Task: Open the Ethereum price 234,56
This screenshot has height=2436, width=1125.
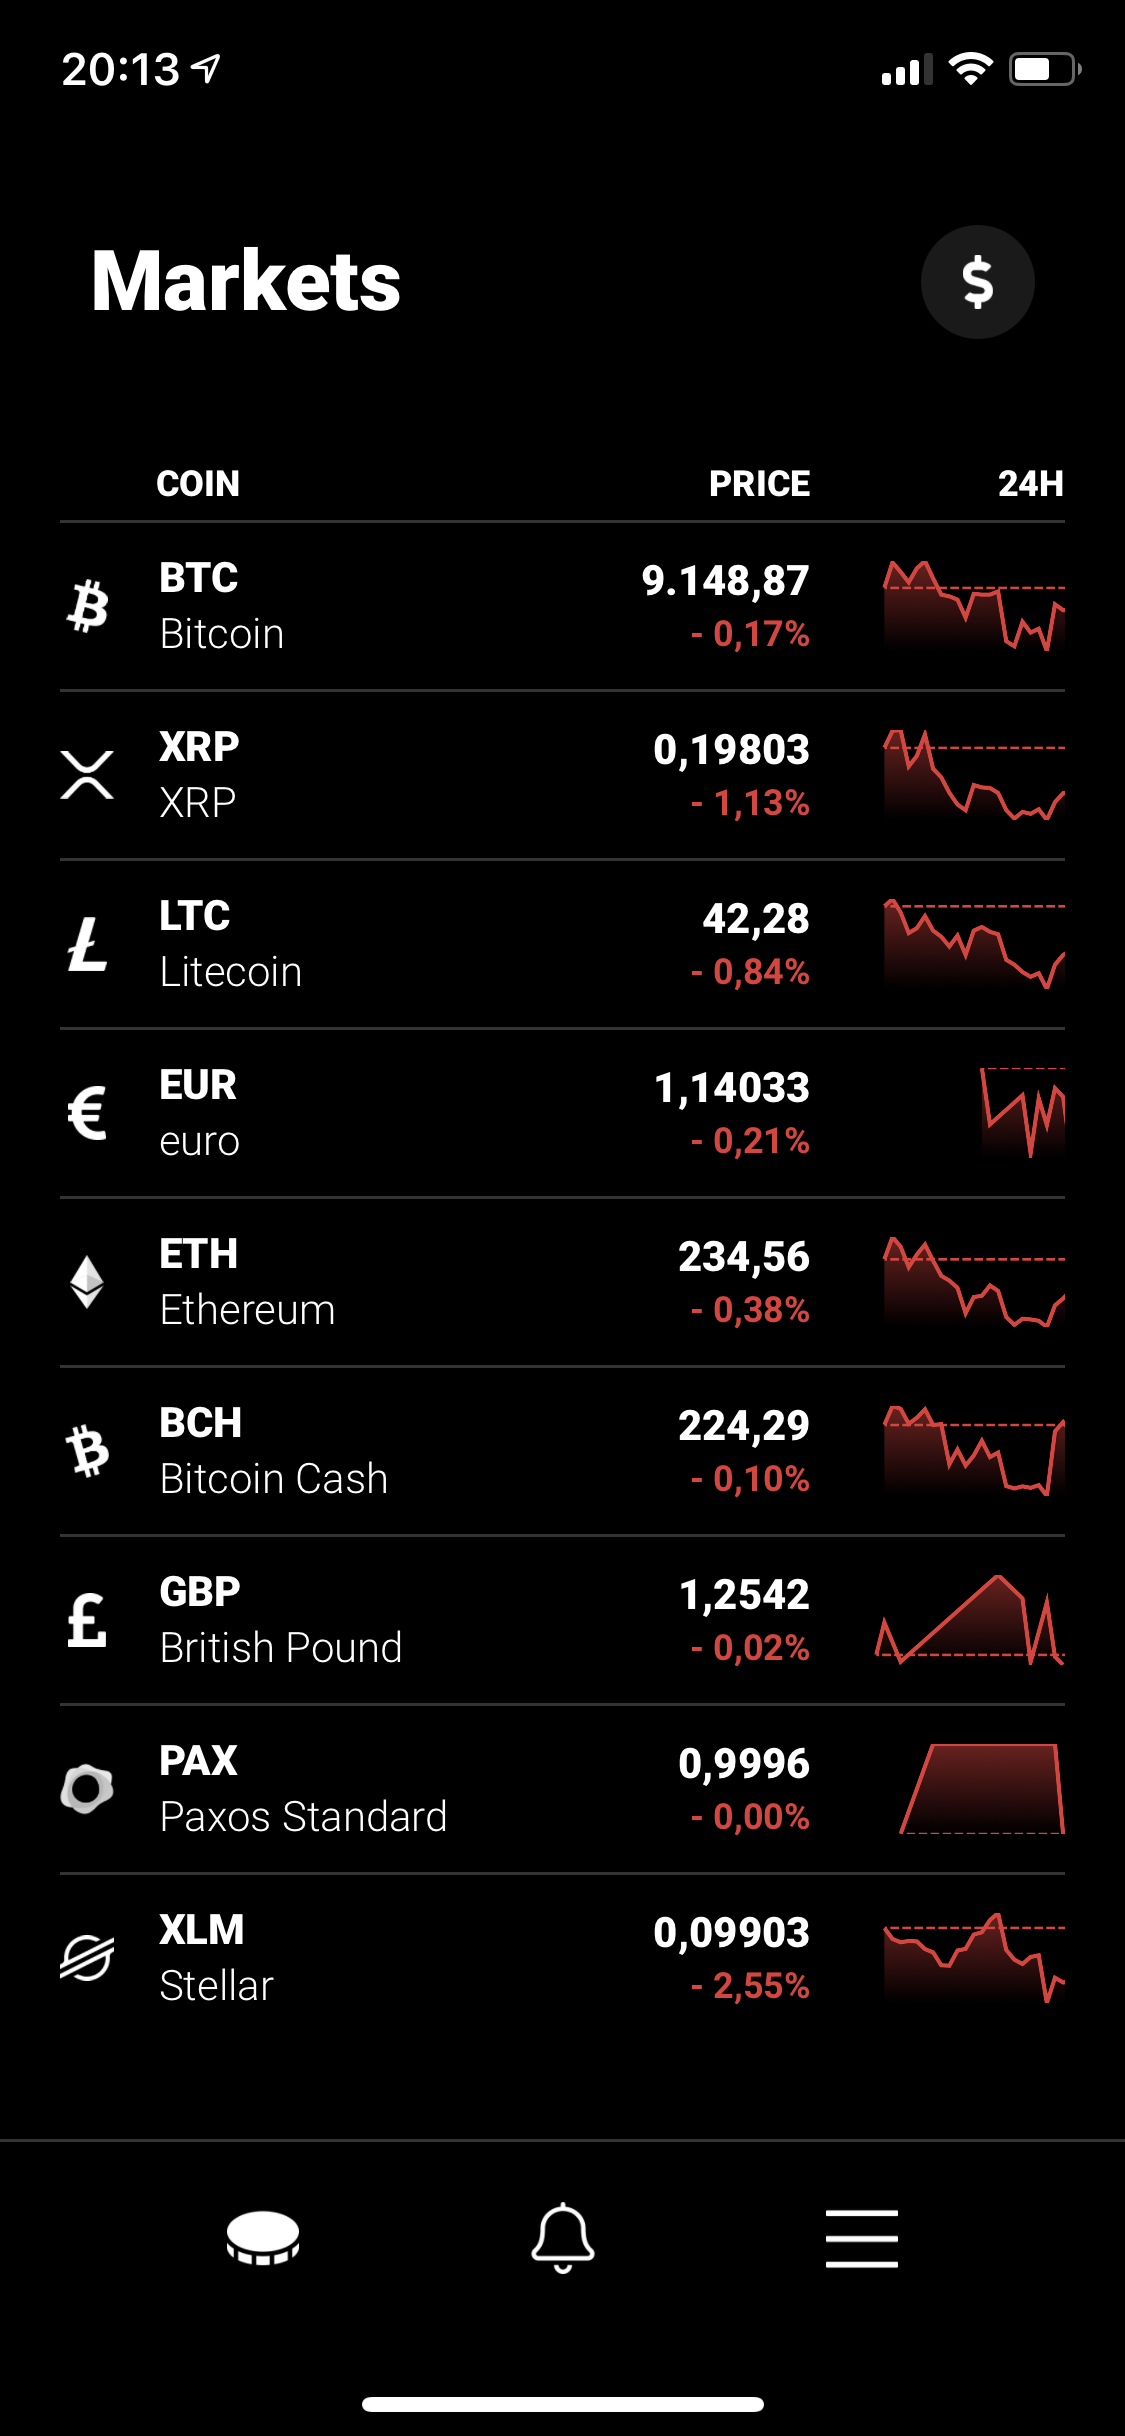Action: point(744,1257)
